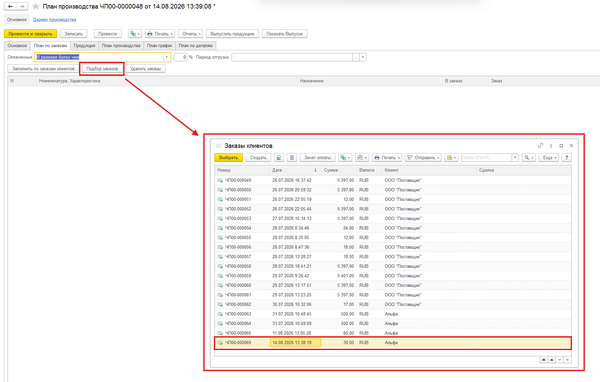Click the Провести button

pos(108,34)
